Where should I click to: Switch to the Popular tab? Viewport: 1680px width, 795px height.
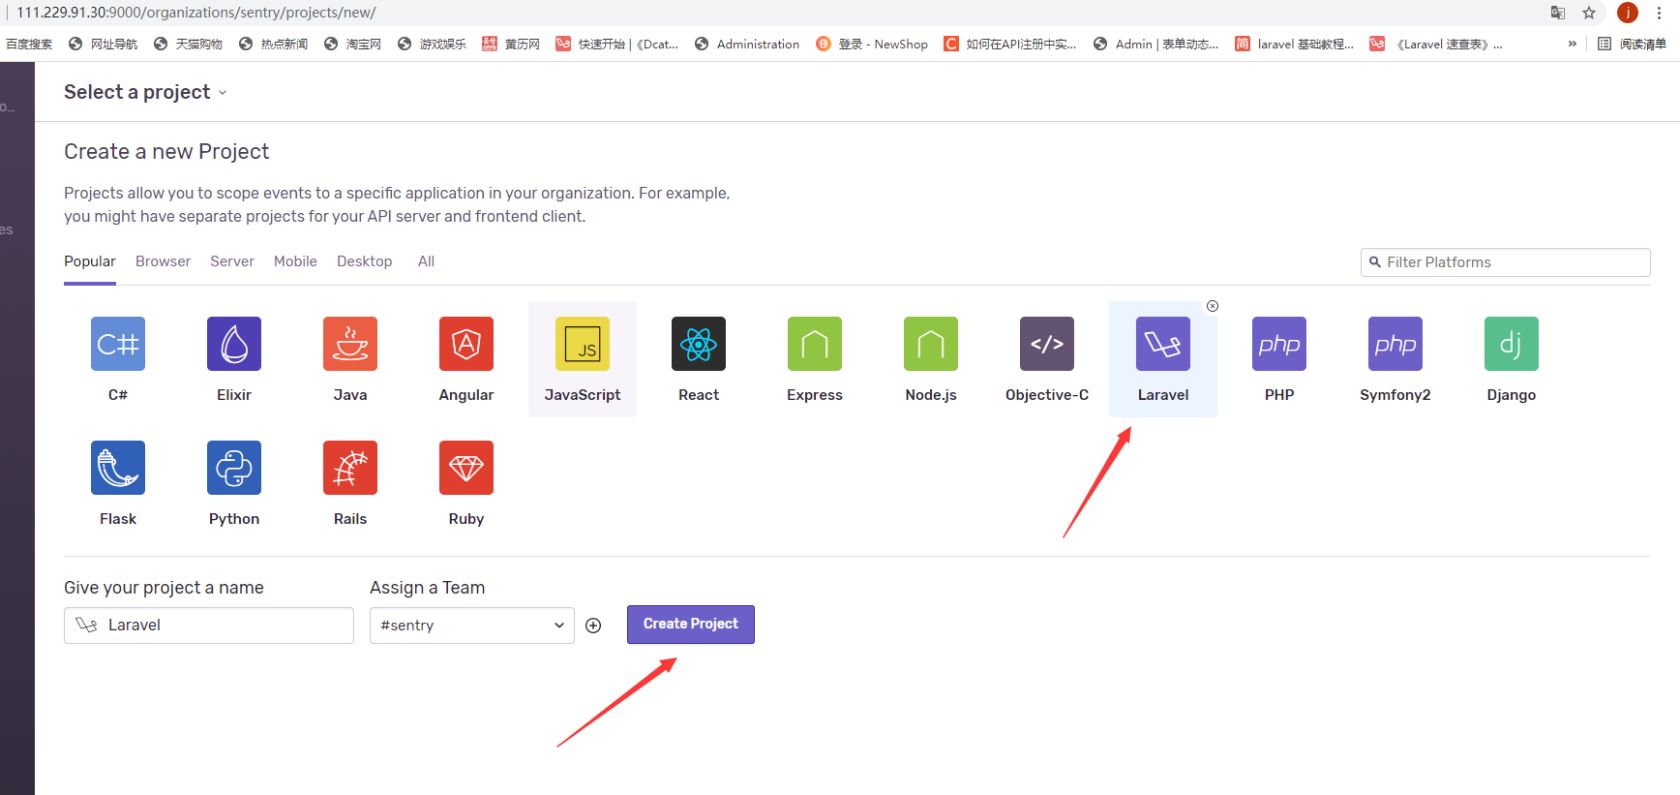(x=90, y=261)
